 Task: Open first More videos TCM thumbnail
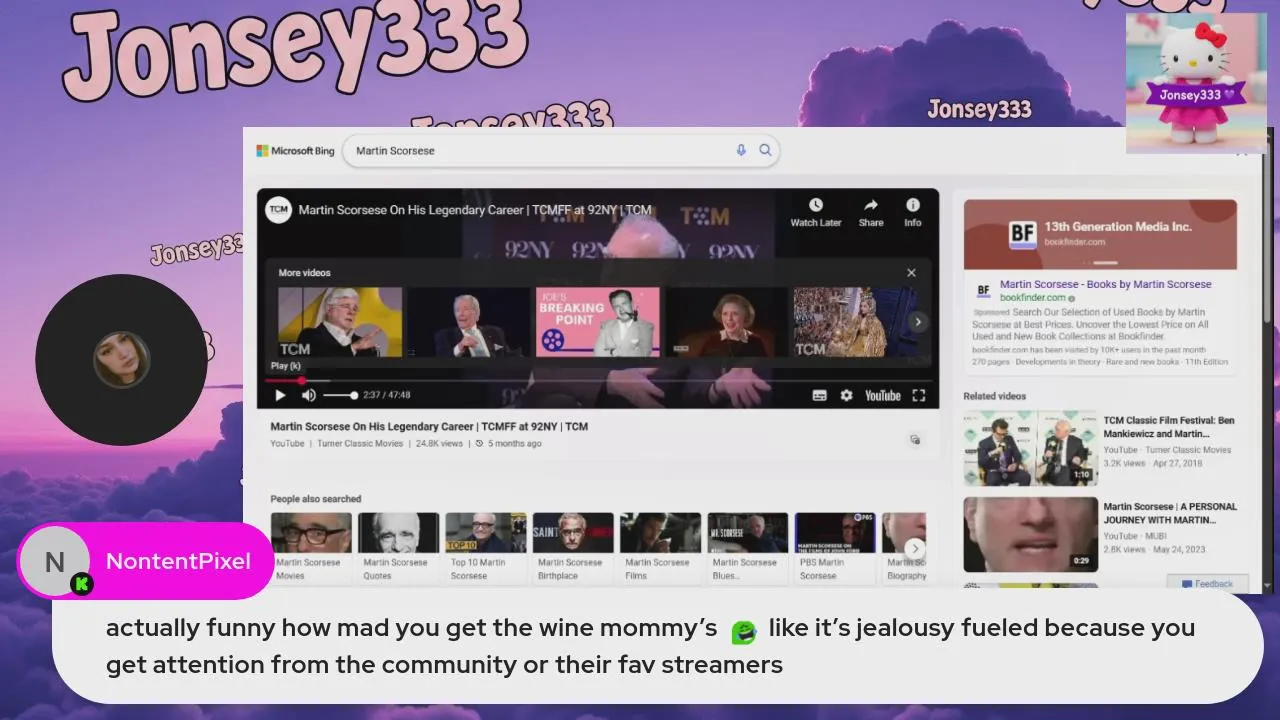click(x=340, y=322)
